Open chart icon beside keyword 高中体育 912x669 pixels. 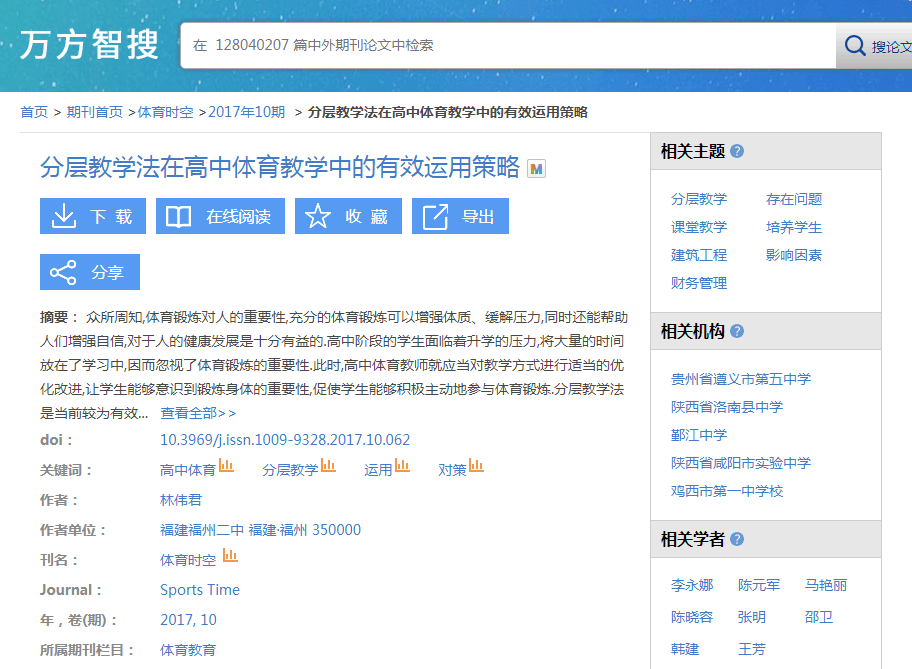tap(227, 466)
